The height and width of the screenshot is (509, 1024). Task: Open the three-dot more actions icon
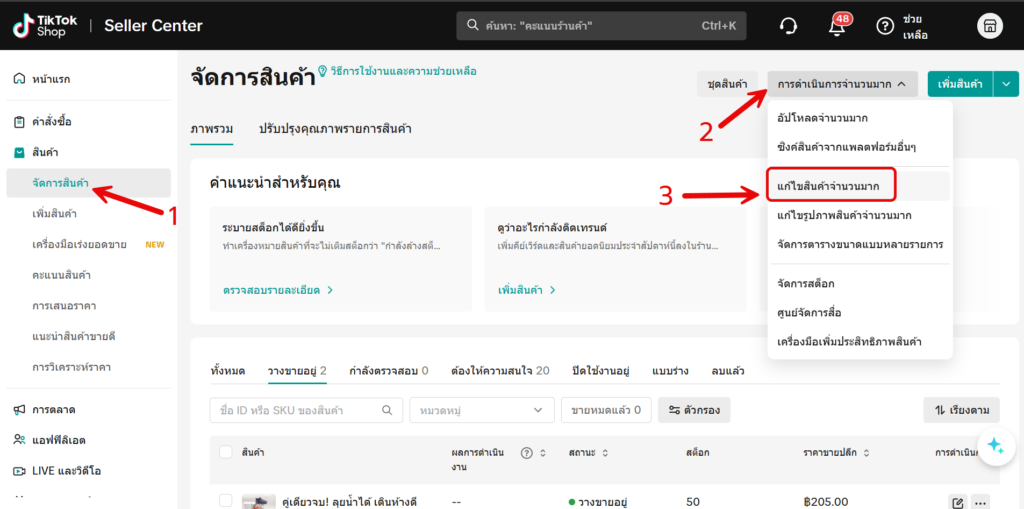(x=980, y=502)
